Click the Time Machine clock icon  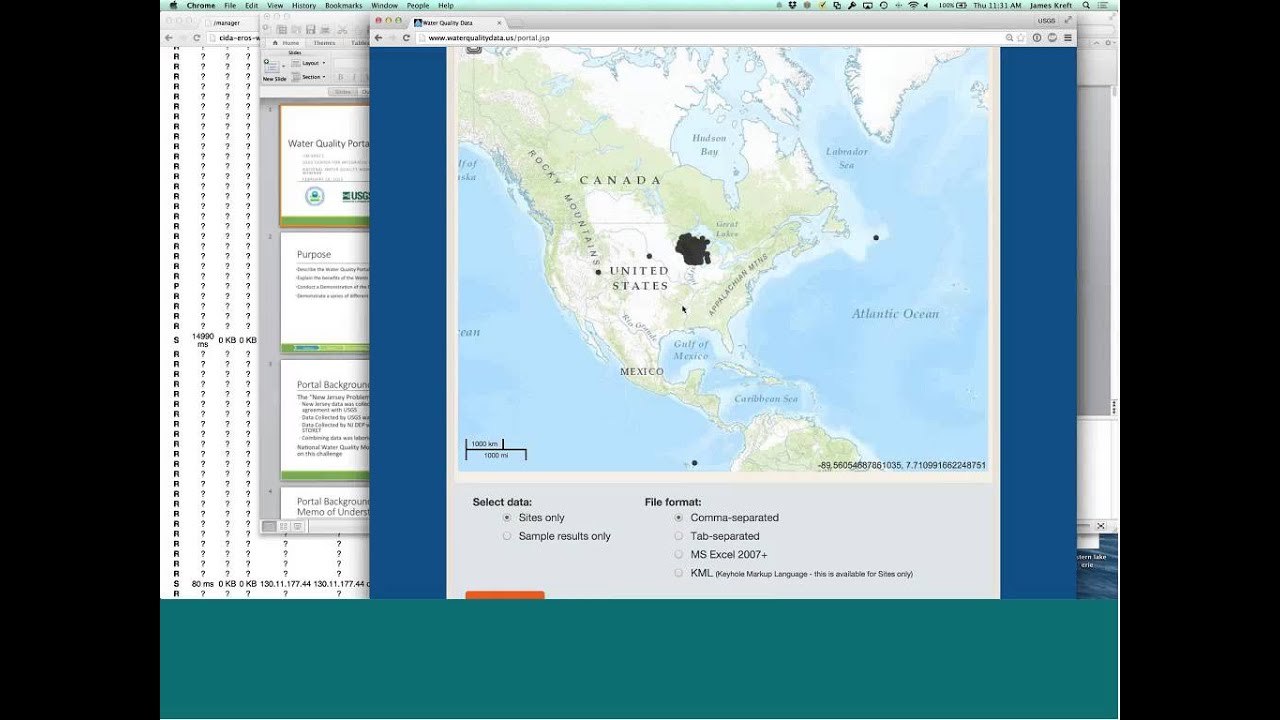pos(883,5)
